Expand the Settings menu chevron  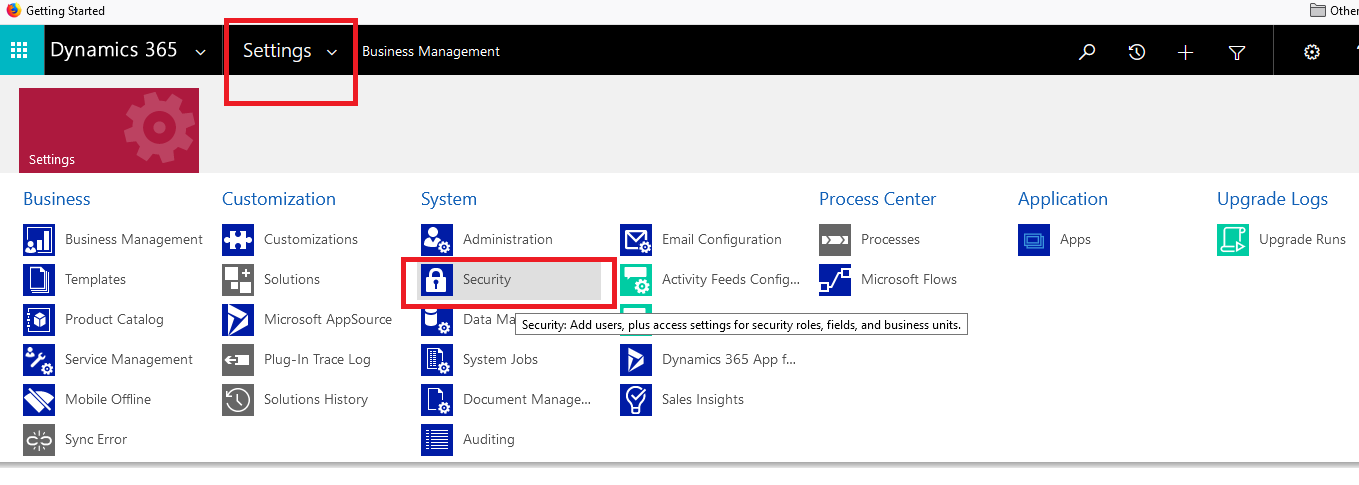(x=332, y=52)
